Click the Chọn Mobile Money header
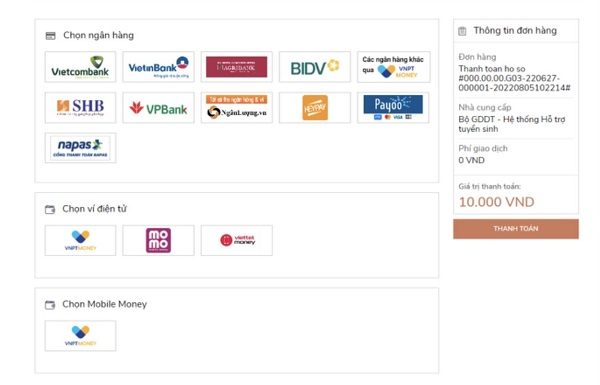 coord(104,304)
